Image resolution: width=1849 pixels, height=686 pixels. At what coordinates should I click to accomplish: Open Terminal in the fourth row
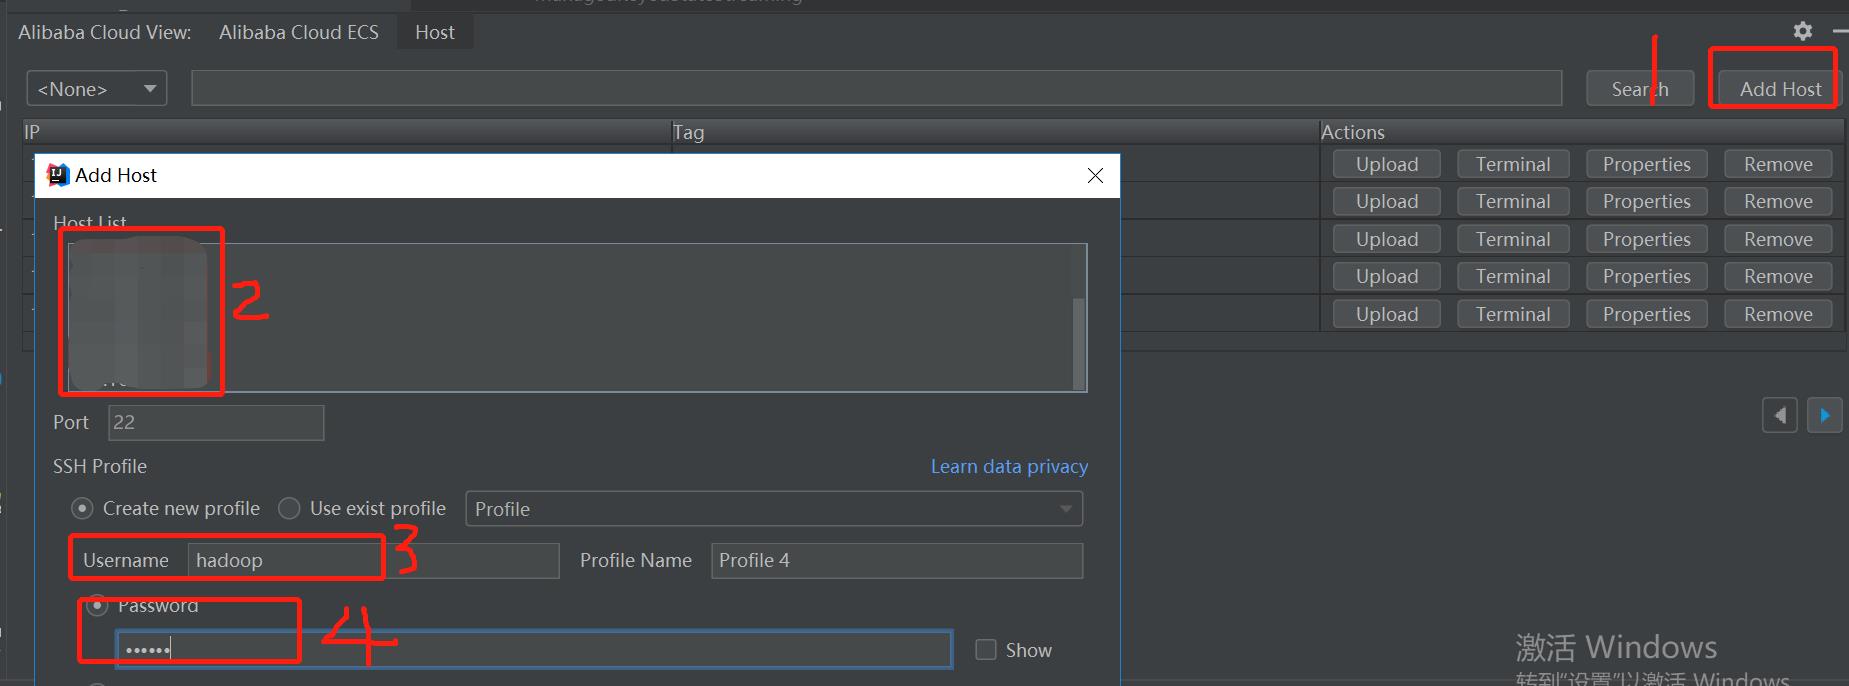click(x=1513, y=276)
